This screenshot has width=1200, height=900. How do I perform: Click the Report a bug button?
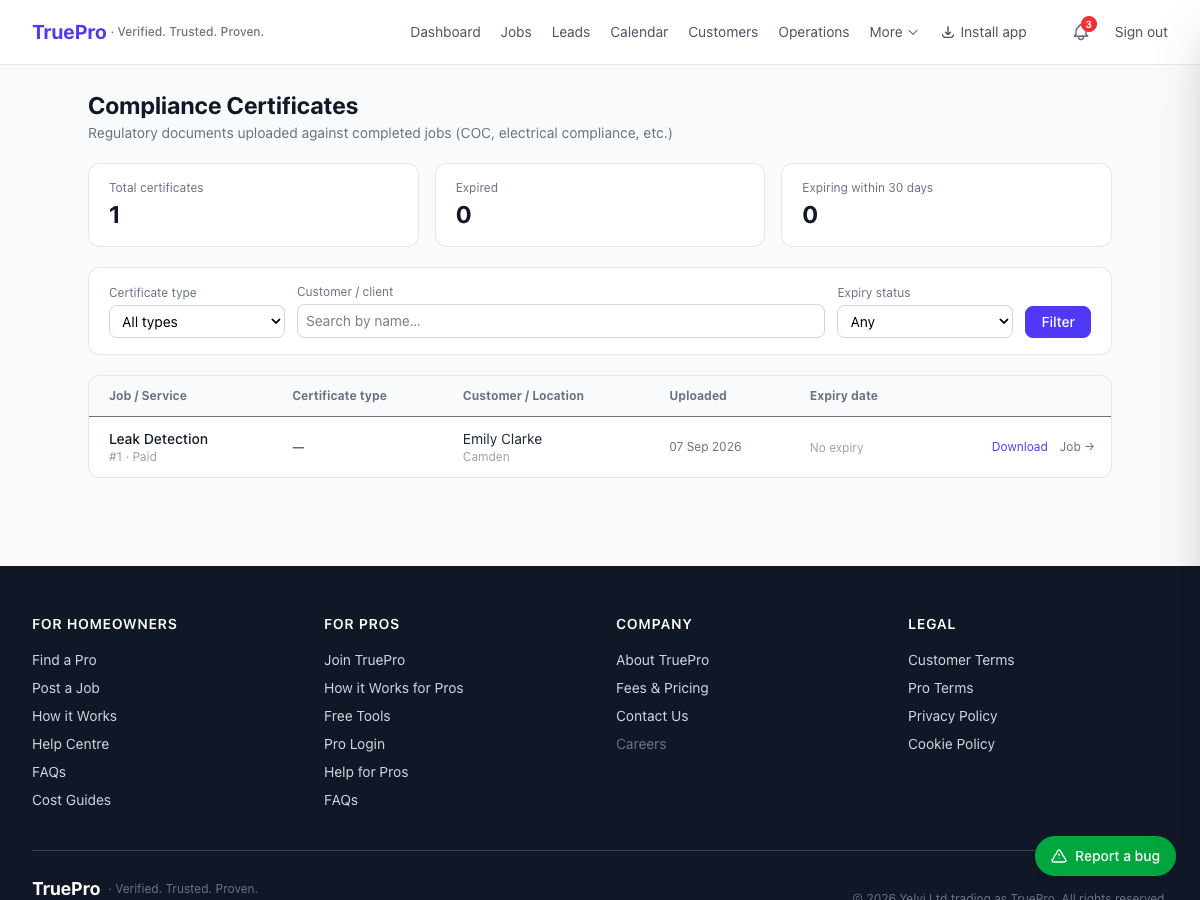click(x=1105, y=856)
